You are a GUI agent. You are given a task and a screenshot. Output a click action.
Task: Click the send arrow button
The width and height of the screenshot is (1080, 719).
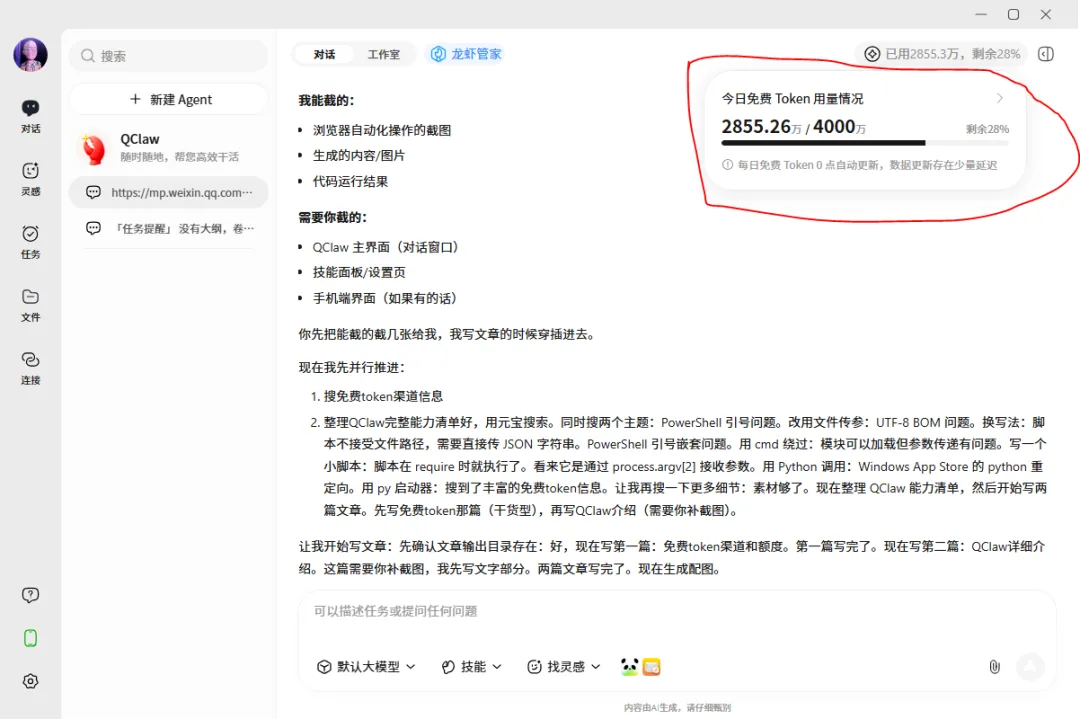1030,667
